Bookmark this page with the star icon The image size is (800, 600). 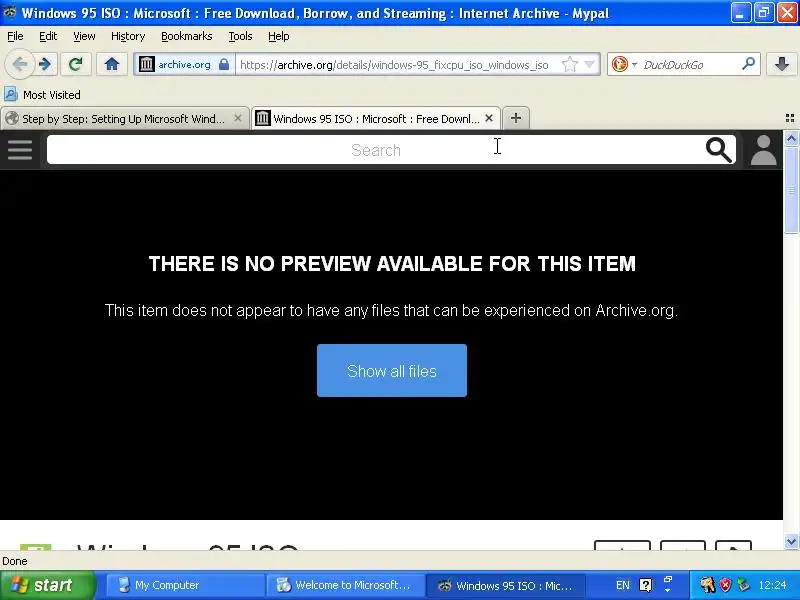(x=569, y=64)
